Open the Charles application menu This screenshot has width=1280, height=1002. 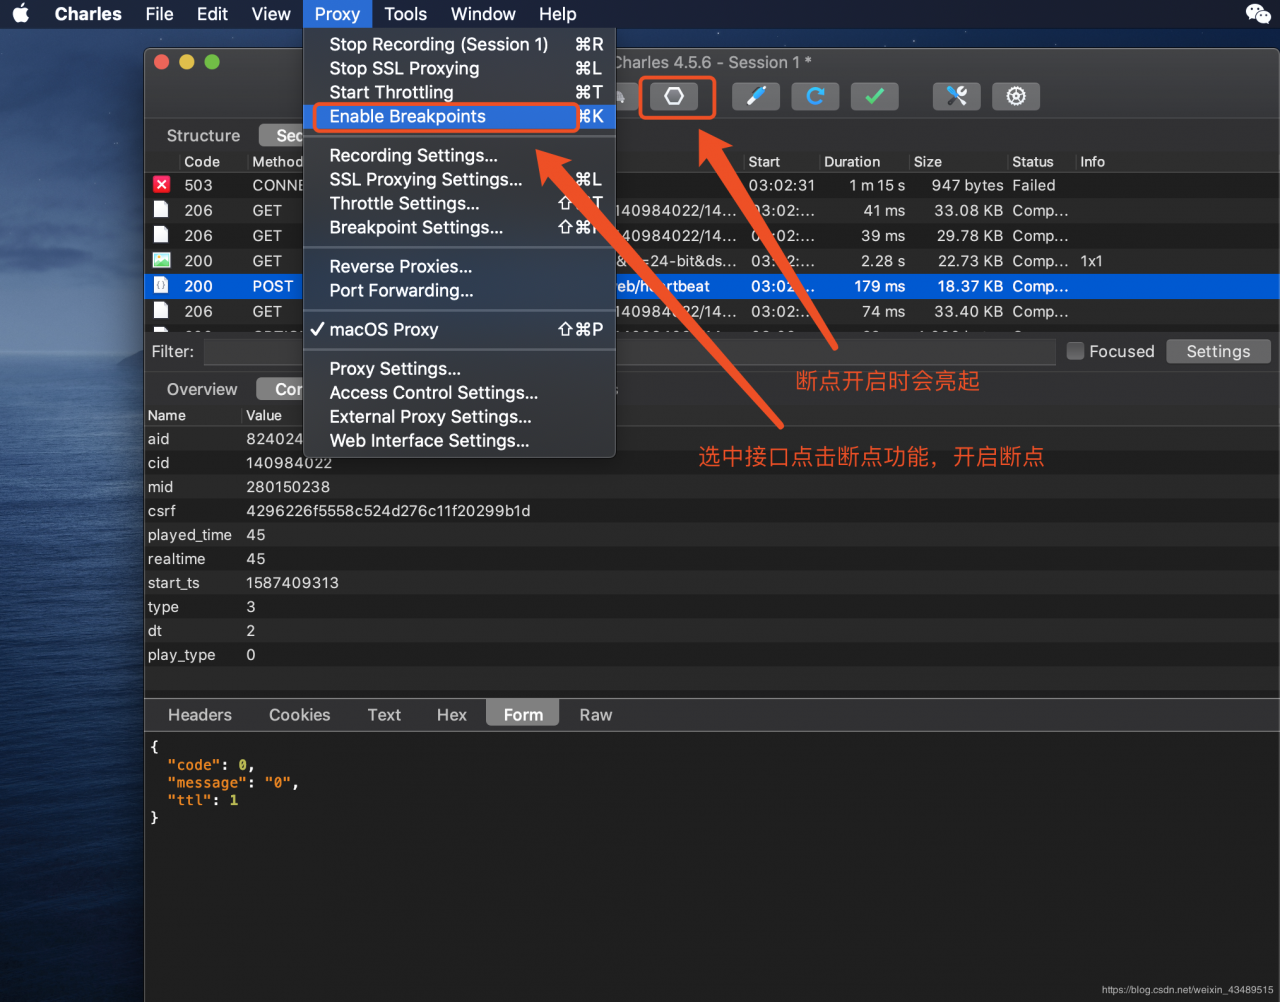[x=88, y=14]
